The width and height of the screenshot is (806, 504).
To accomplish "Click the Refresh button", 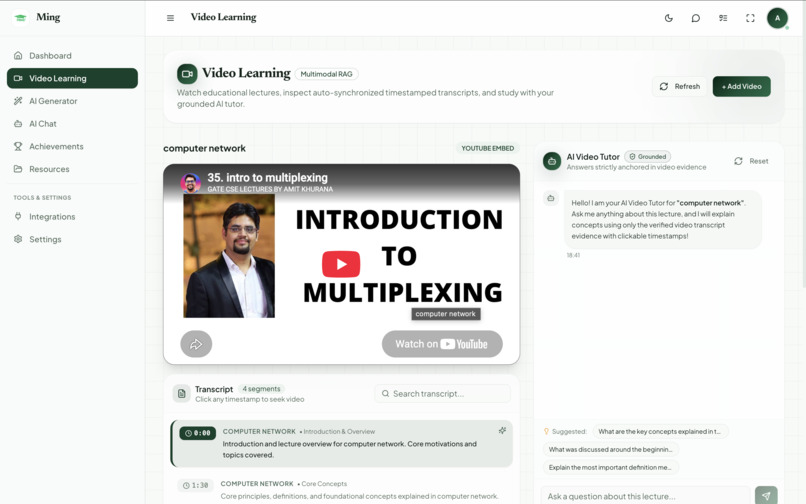I will tap(680, 86).
